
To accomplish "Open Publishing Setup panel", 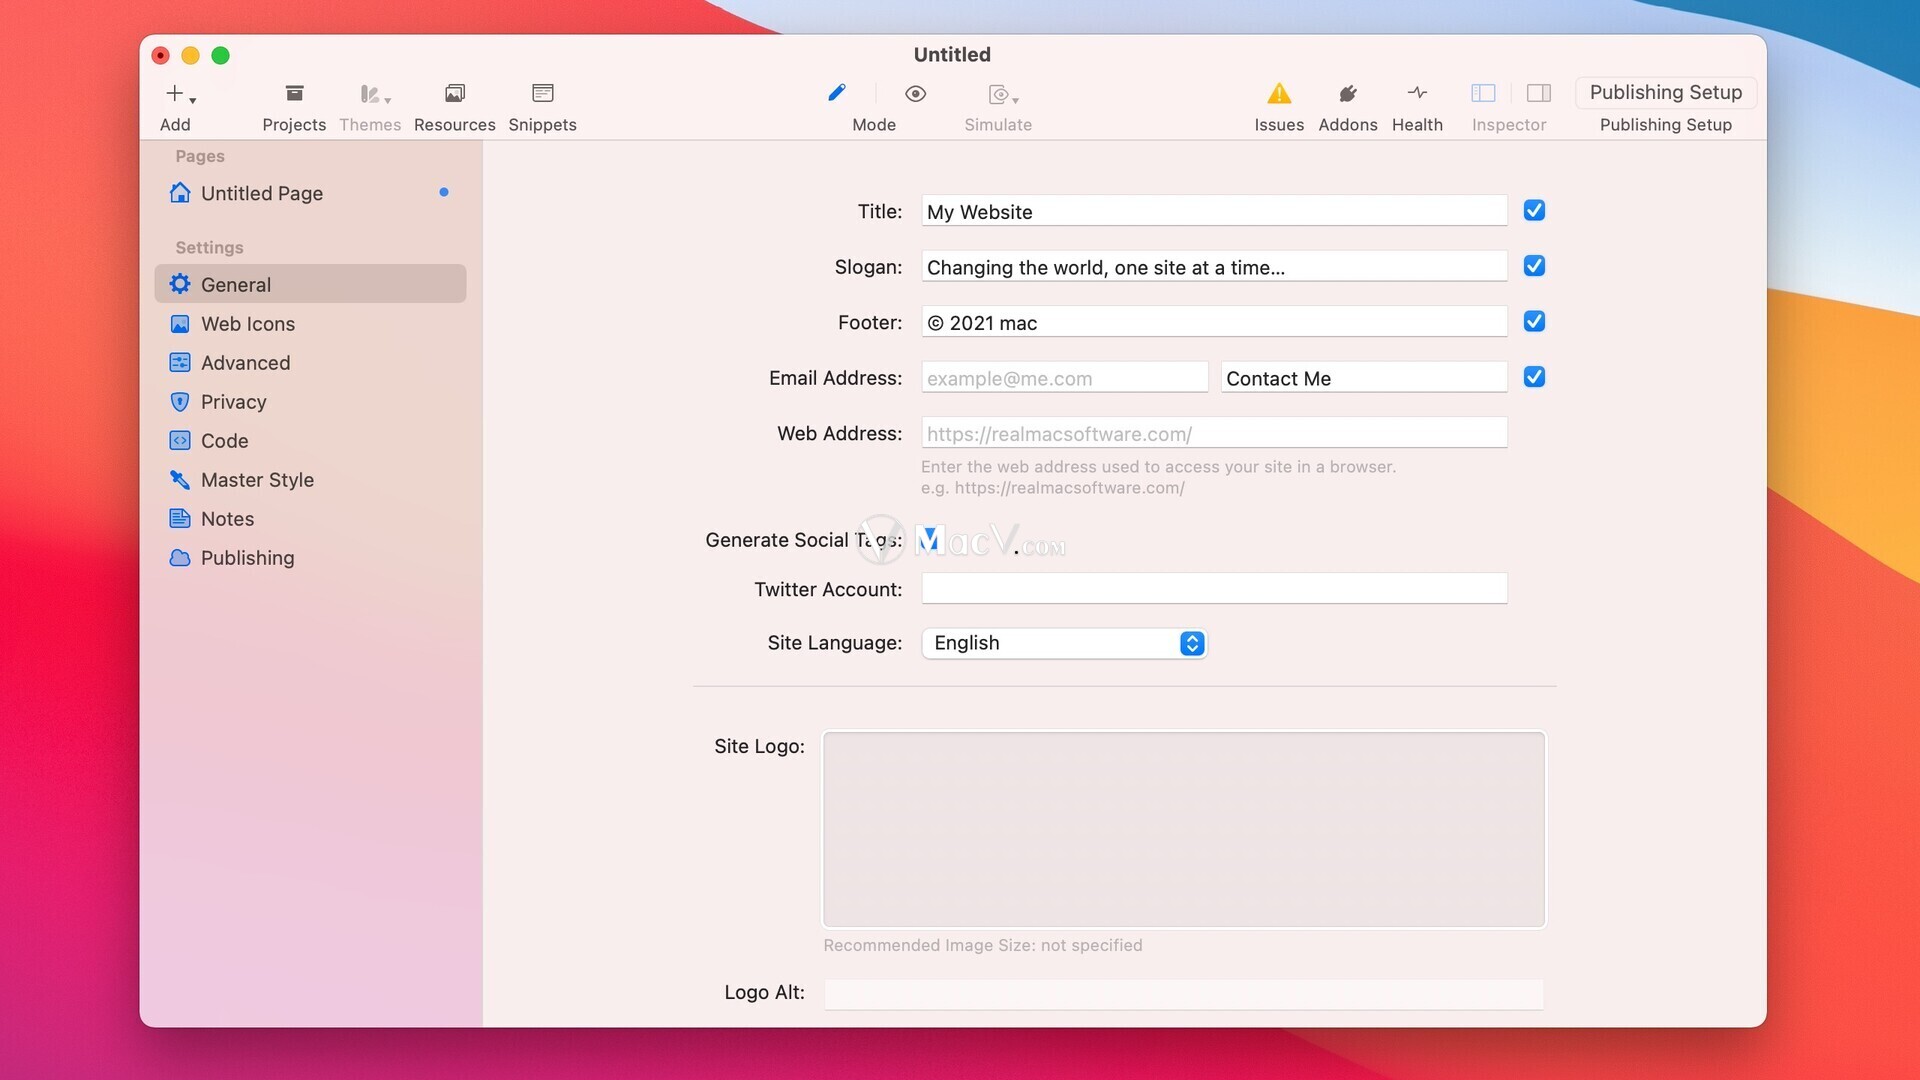I will (x=1665, y=91).
